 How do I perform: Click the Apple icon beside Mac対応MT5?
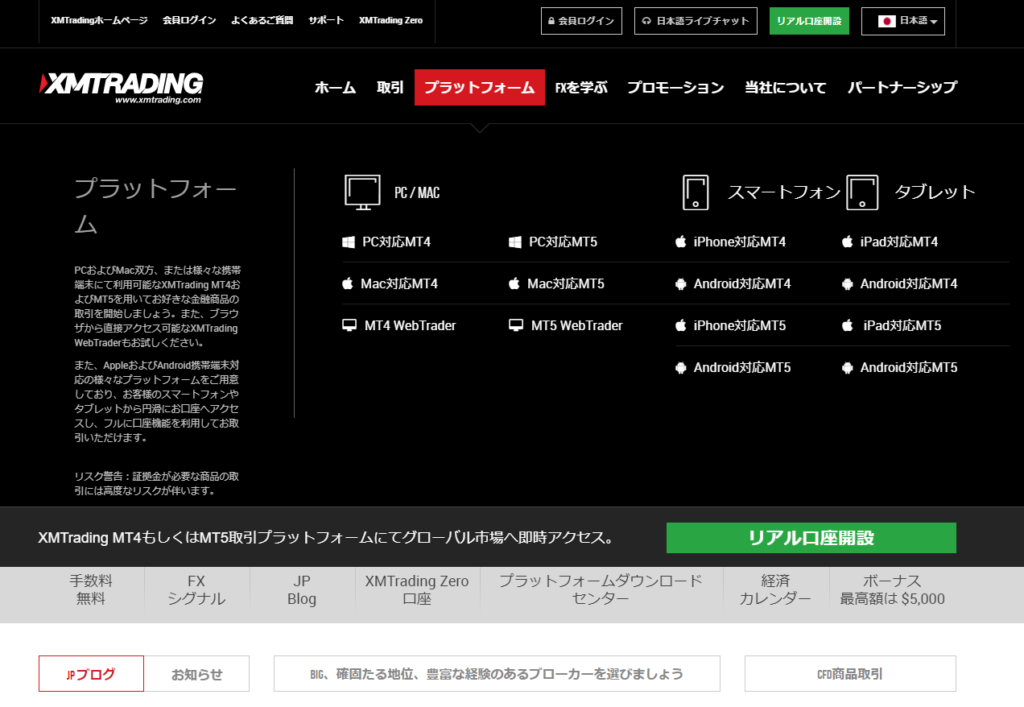(x=515, y=284)
